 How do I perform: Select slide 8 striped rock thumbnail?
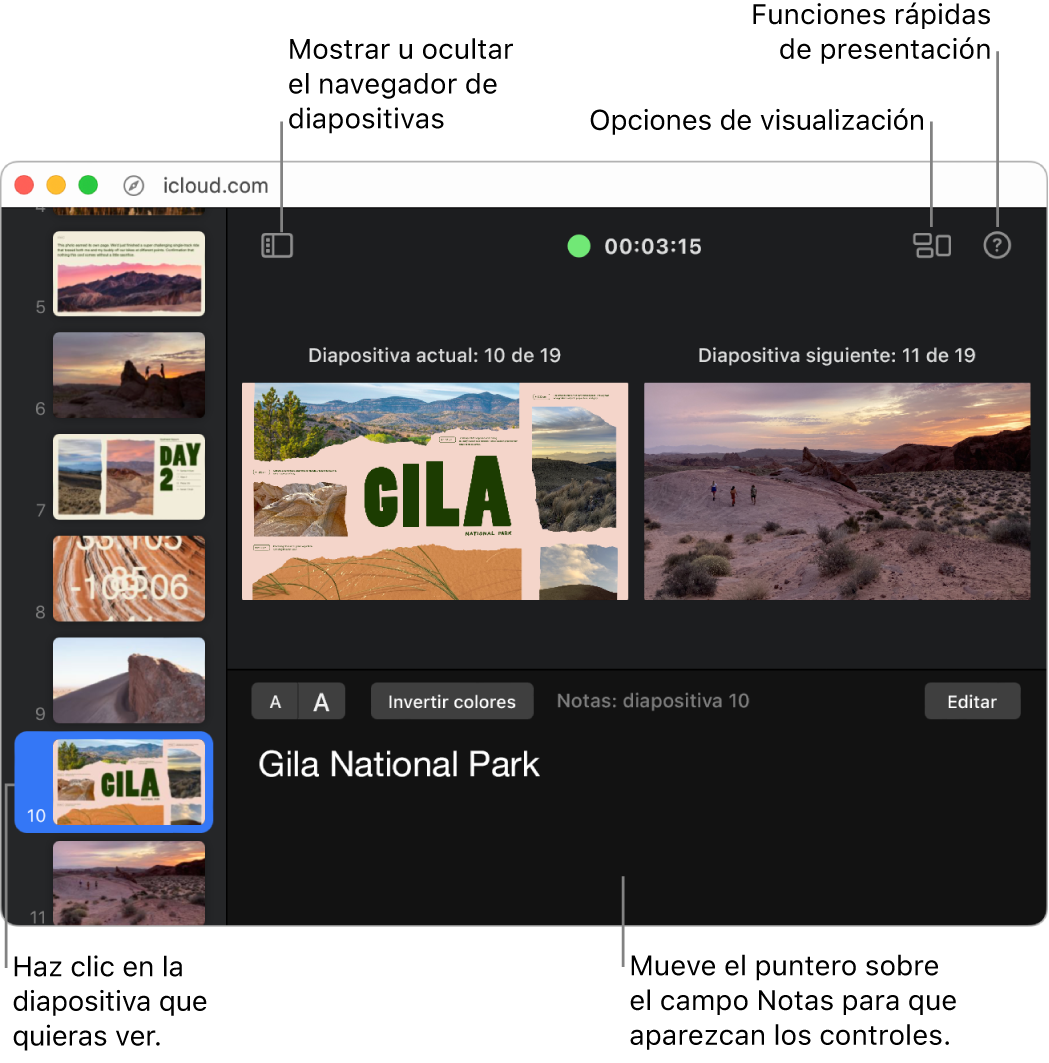tap(128, 579)
